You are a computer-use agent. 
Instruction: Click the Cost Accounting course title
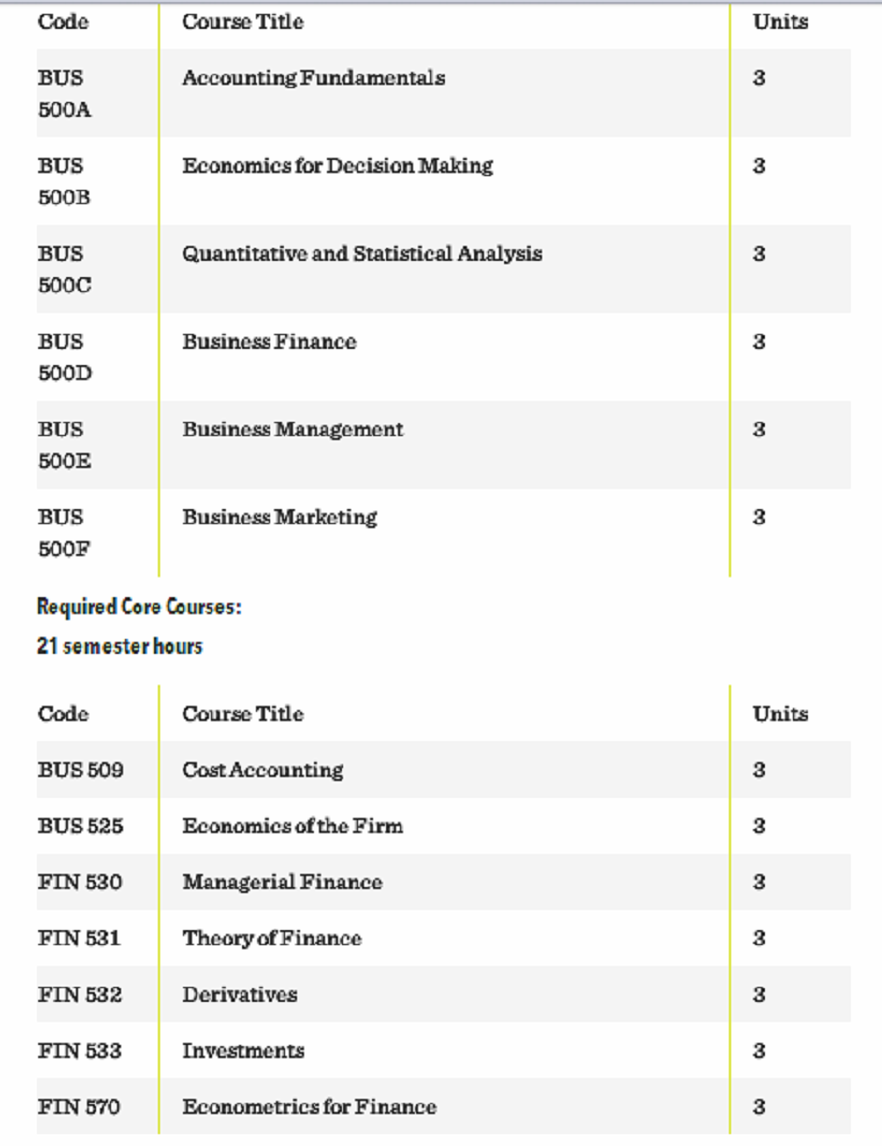coord(262,770)
